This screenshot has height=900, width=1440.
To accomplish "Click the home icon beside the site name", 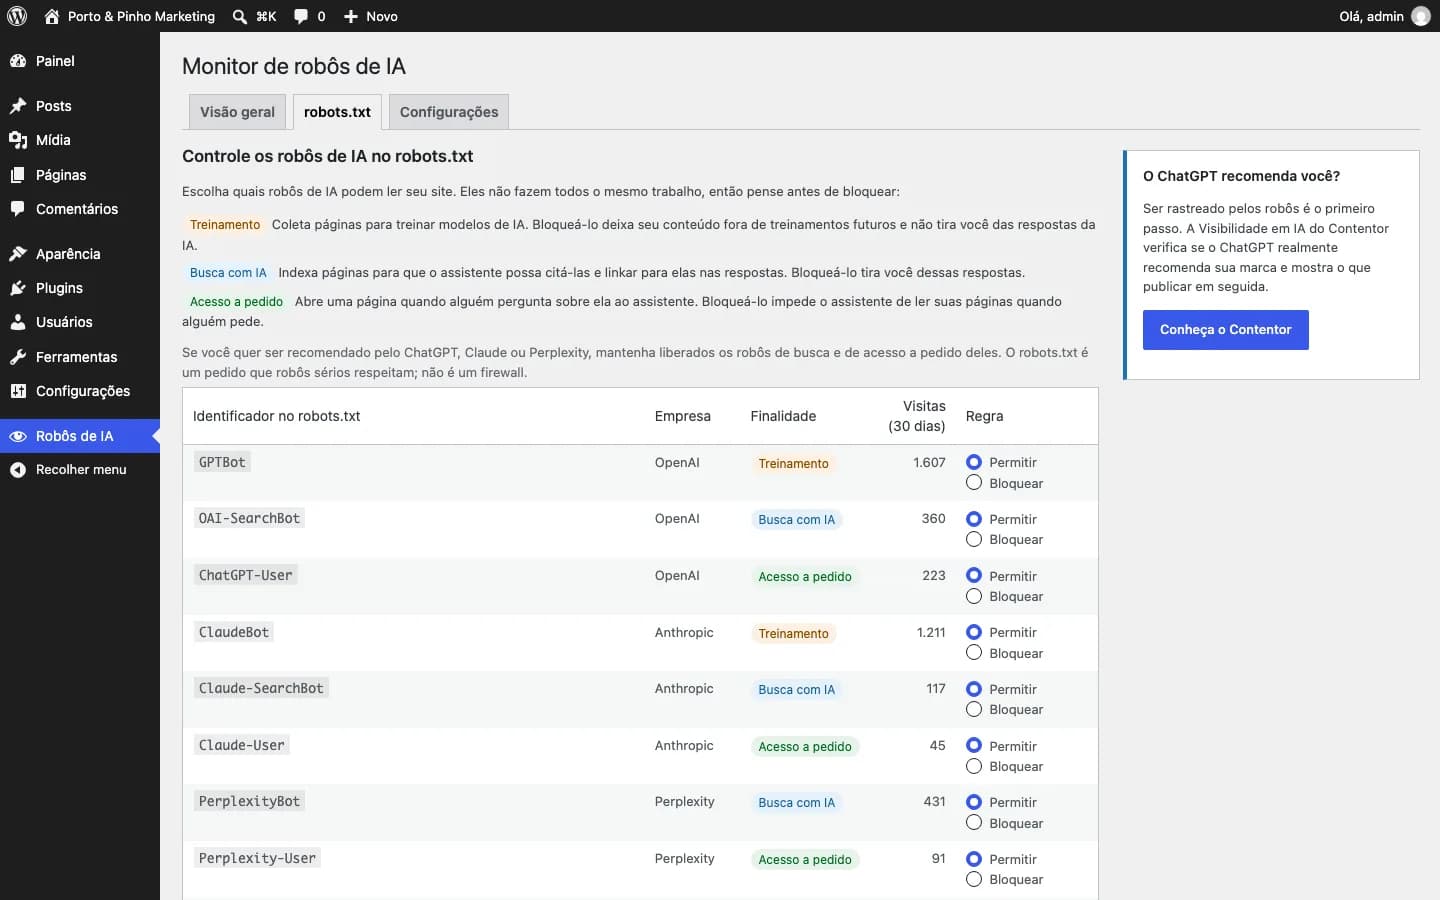I will pyautogui.click(x=52, y=16).
